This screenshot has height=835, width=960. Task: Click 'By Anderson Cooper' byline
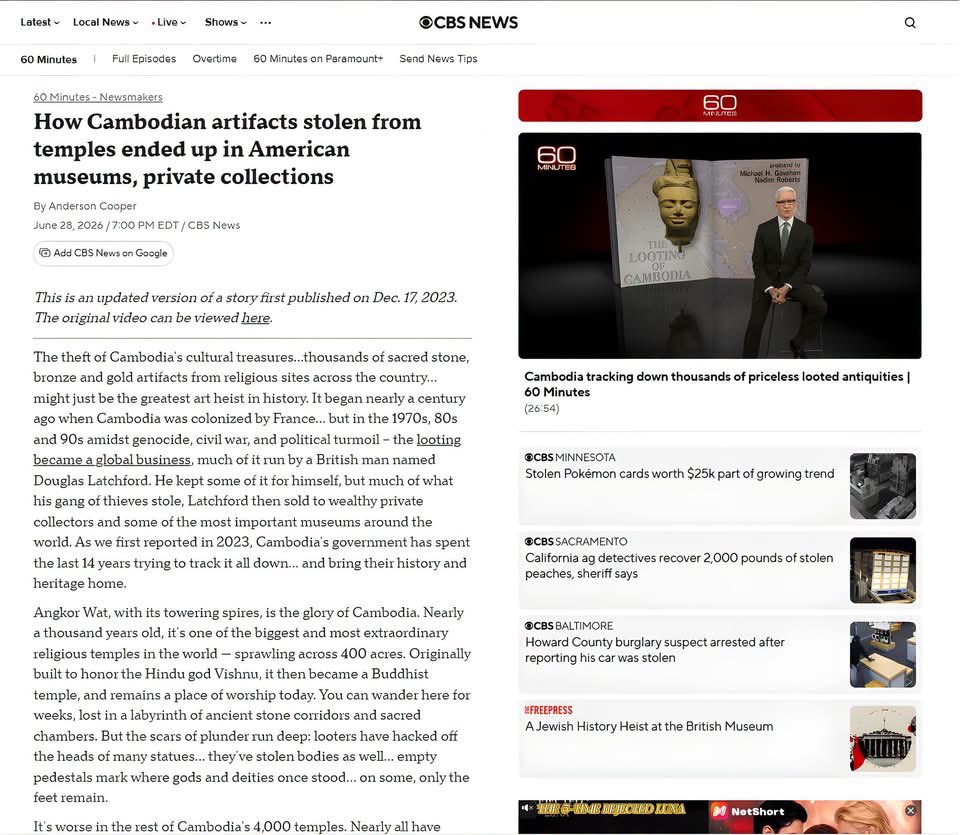[x=84, y=206]
